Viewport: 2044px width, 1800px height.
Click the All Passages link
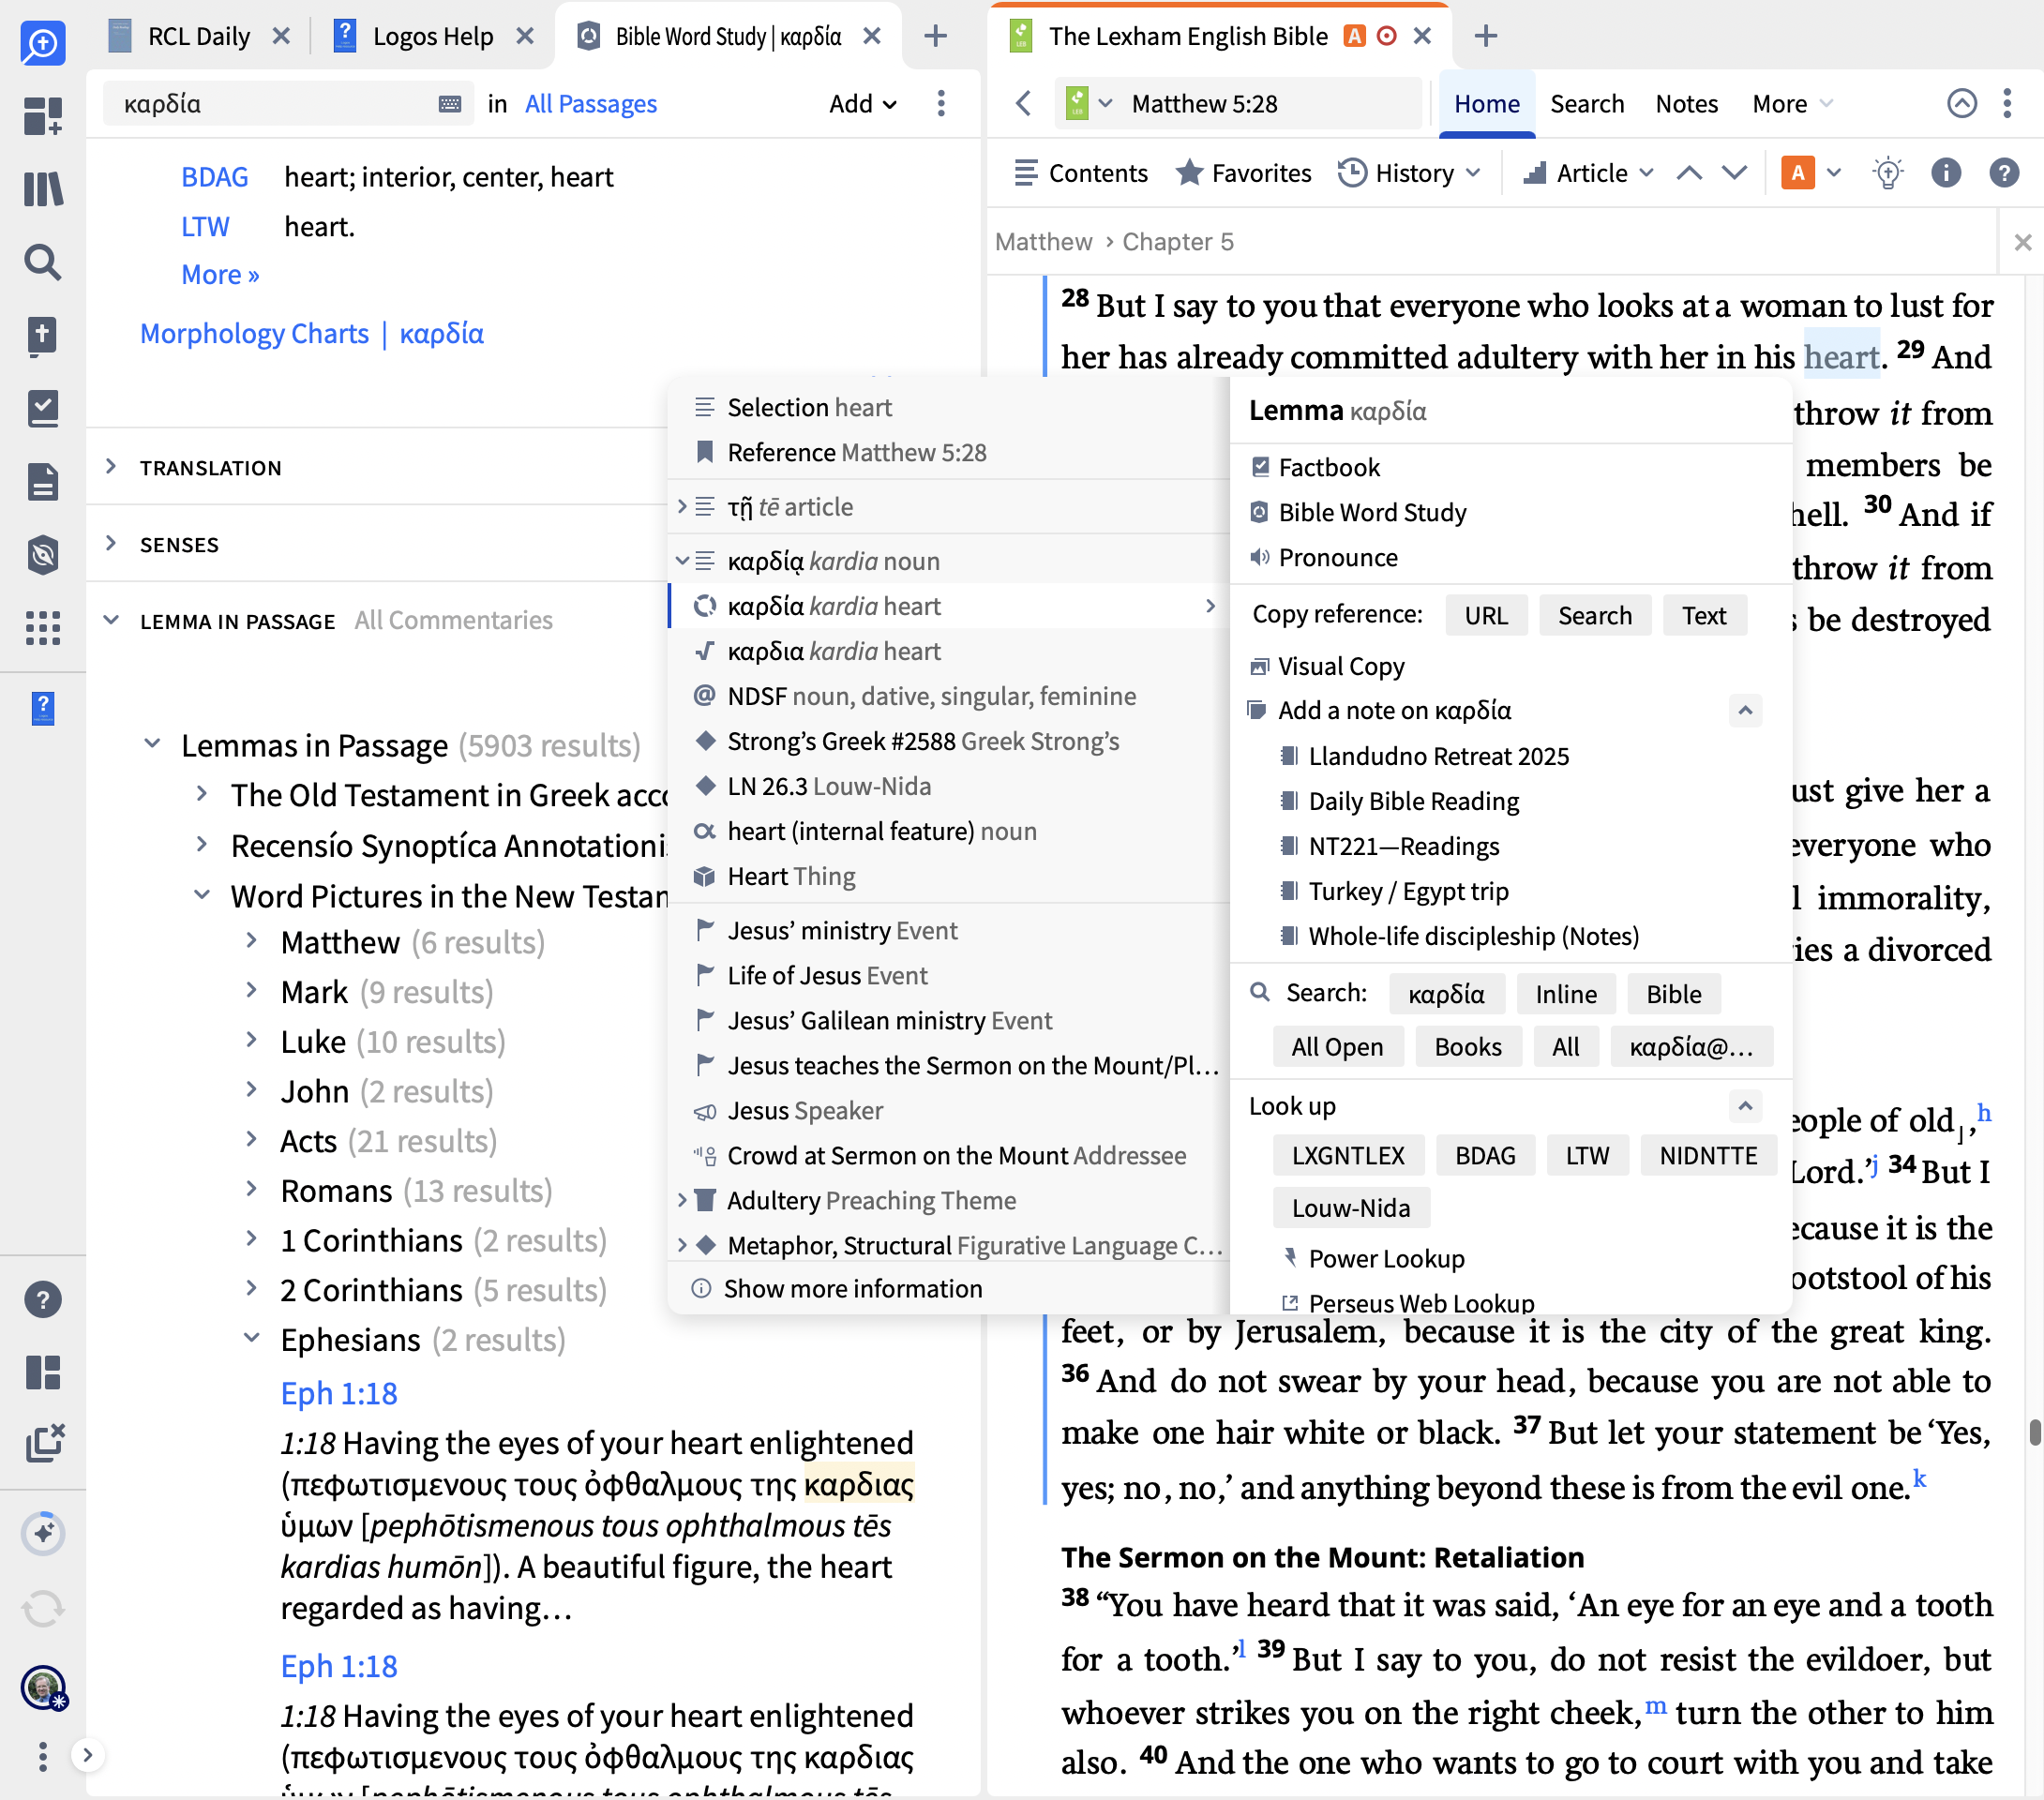coord(590,104)
